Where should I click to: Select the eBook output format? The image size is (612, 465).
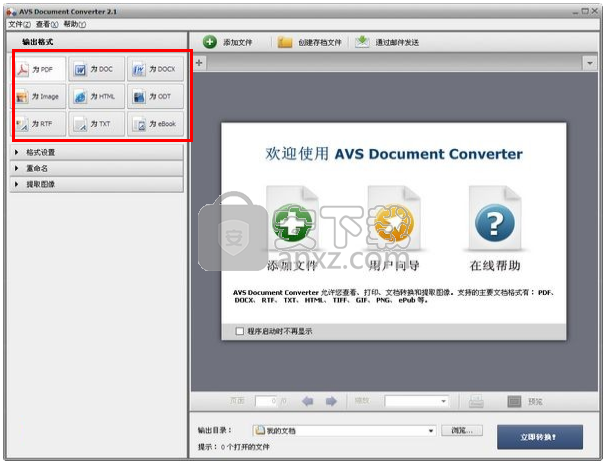[155, 124]
